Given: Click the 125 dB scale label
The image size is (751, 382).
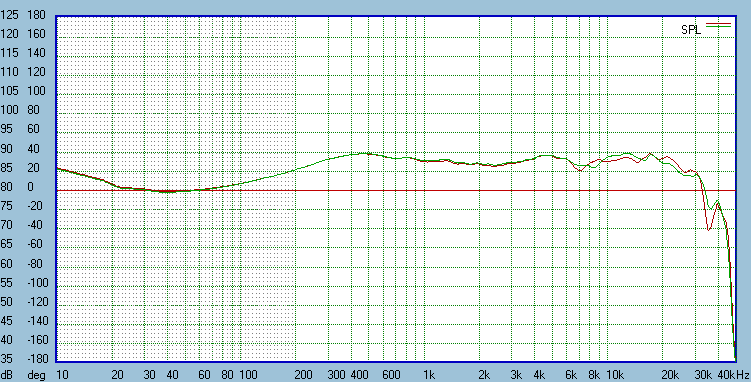Looking at the screenshot, I should [9, 15].
